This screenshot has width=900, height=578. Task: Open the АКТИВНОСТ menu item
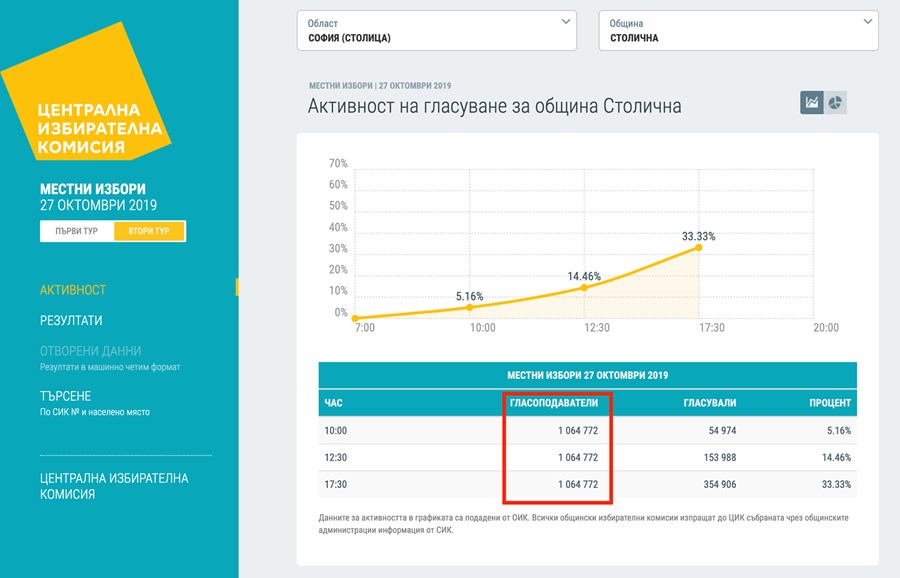click(x=73, y=290)
